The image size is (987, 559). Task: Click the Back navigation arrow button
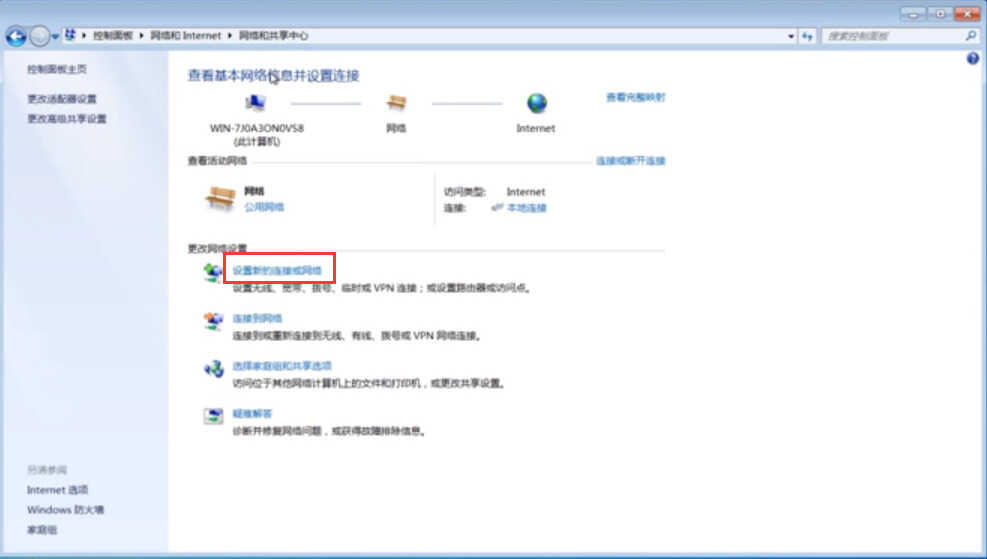coord(16,37)
